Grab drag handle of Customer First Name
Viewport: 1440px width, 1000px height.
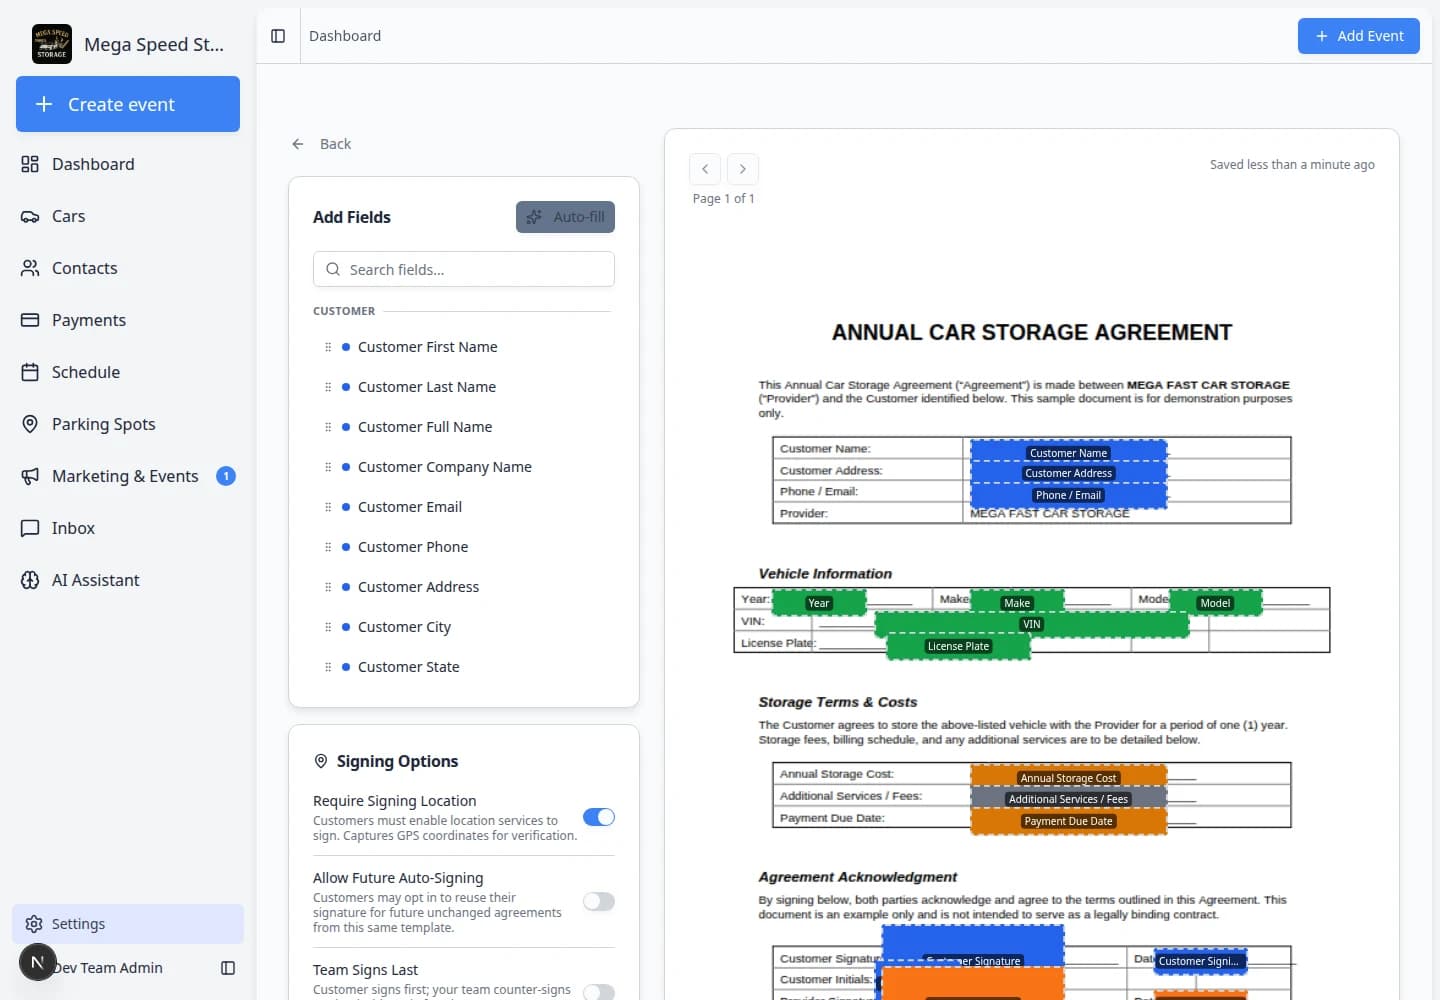pos(328,347)
